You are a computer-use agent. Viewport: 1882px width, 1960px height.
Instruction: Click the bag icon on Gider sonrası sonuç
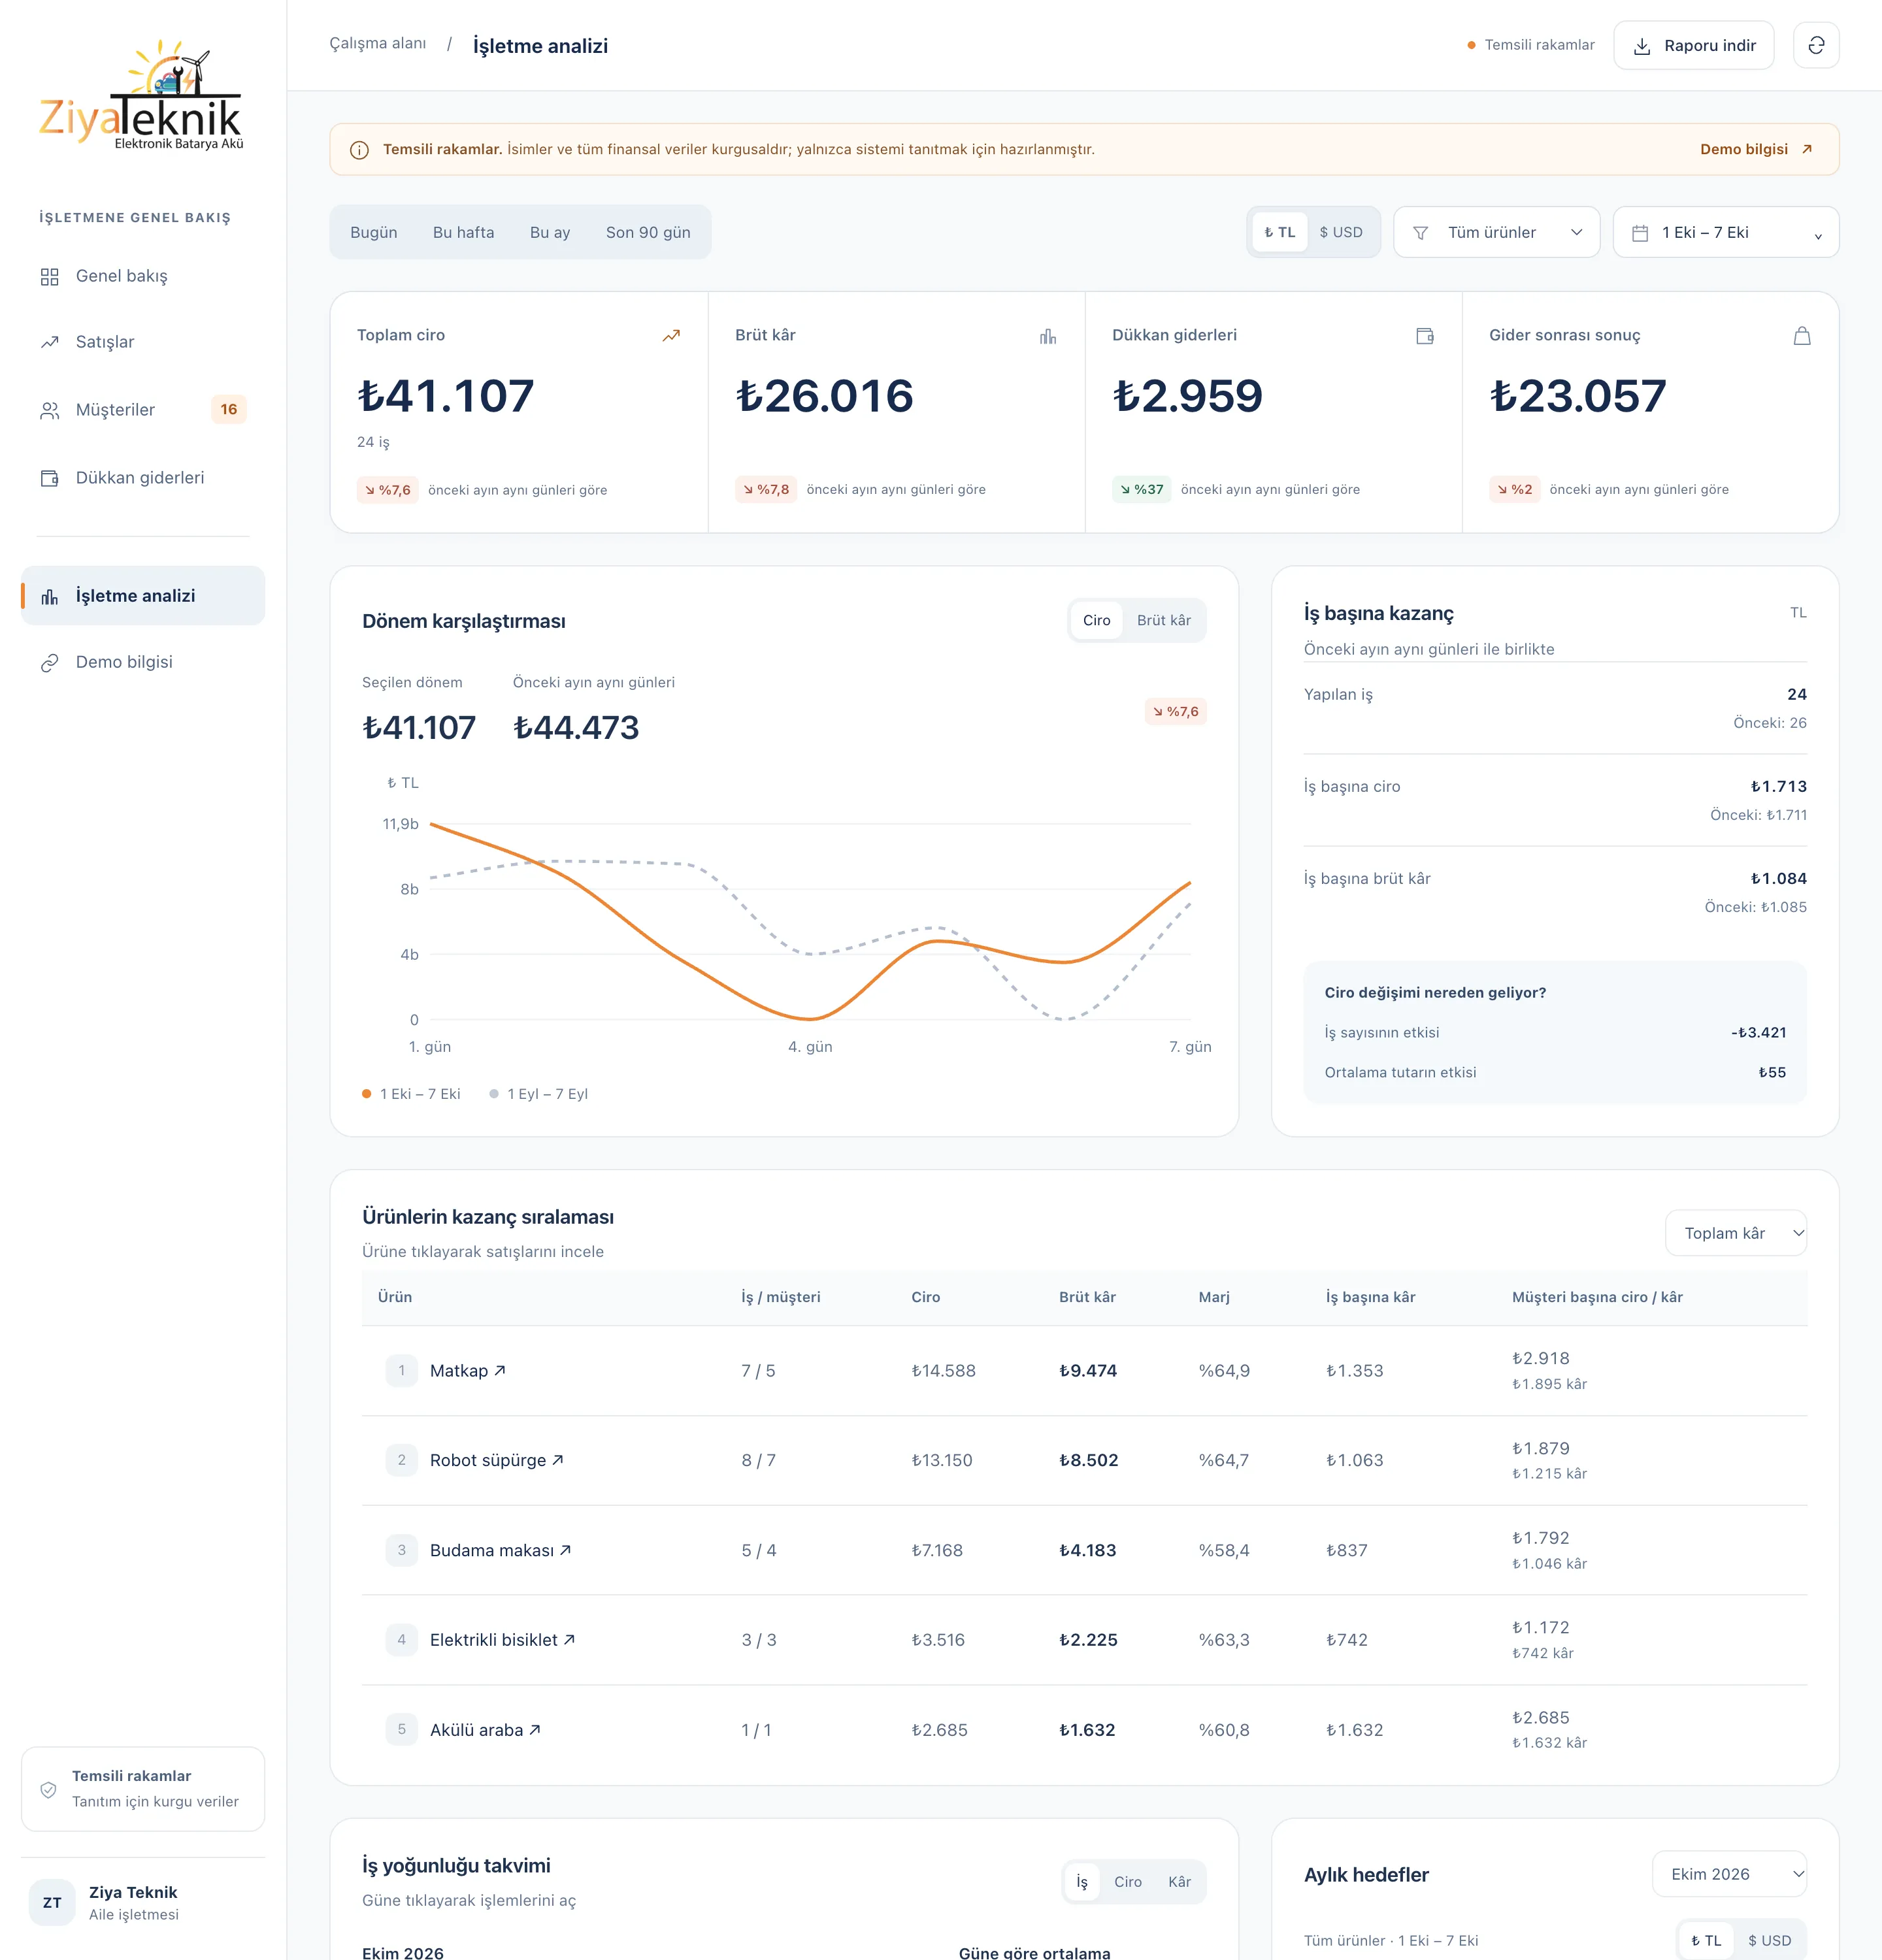(1802, 336)
